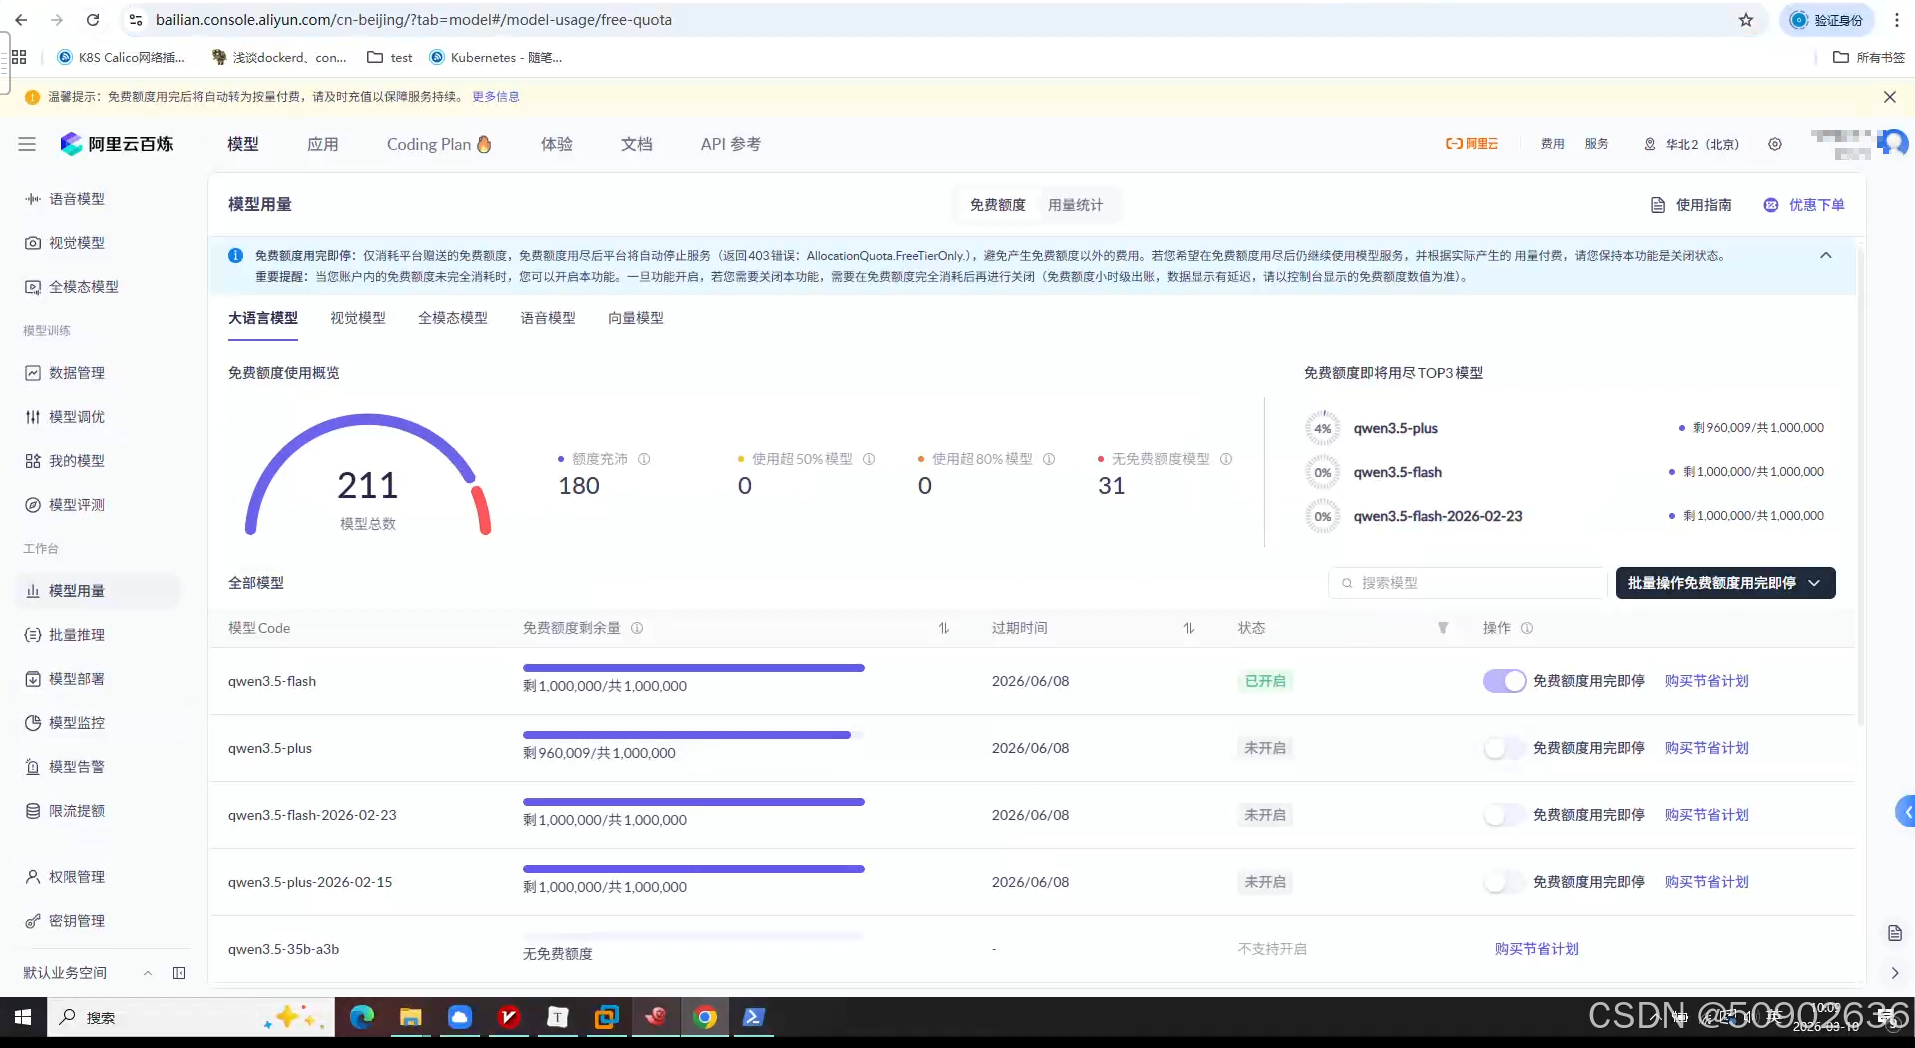Click the user avatar icon
Image resolution: width=1915 pixels, height=1048 pixels.
pyautogui.click(x=1893, y=143)
